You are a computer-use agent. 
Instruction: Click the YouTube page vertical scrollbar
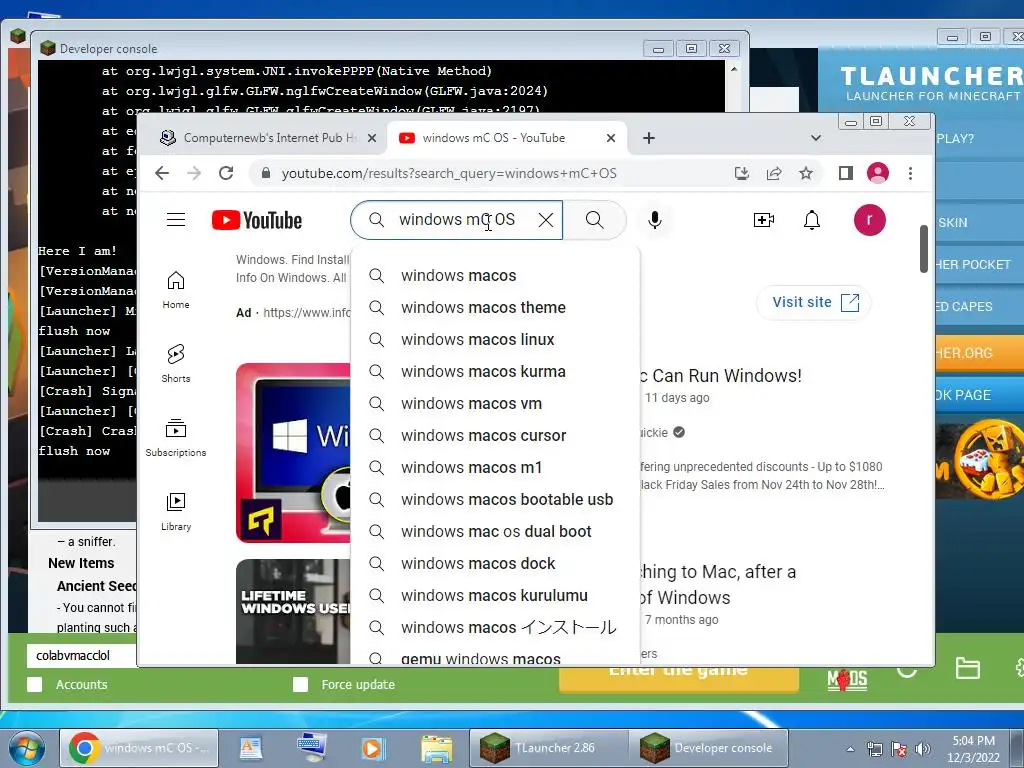(x=923, y=249)
